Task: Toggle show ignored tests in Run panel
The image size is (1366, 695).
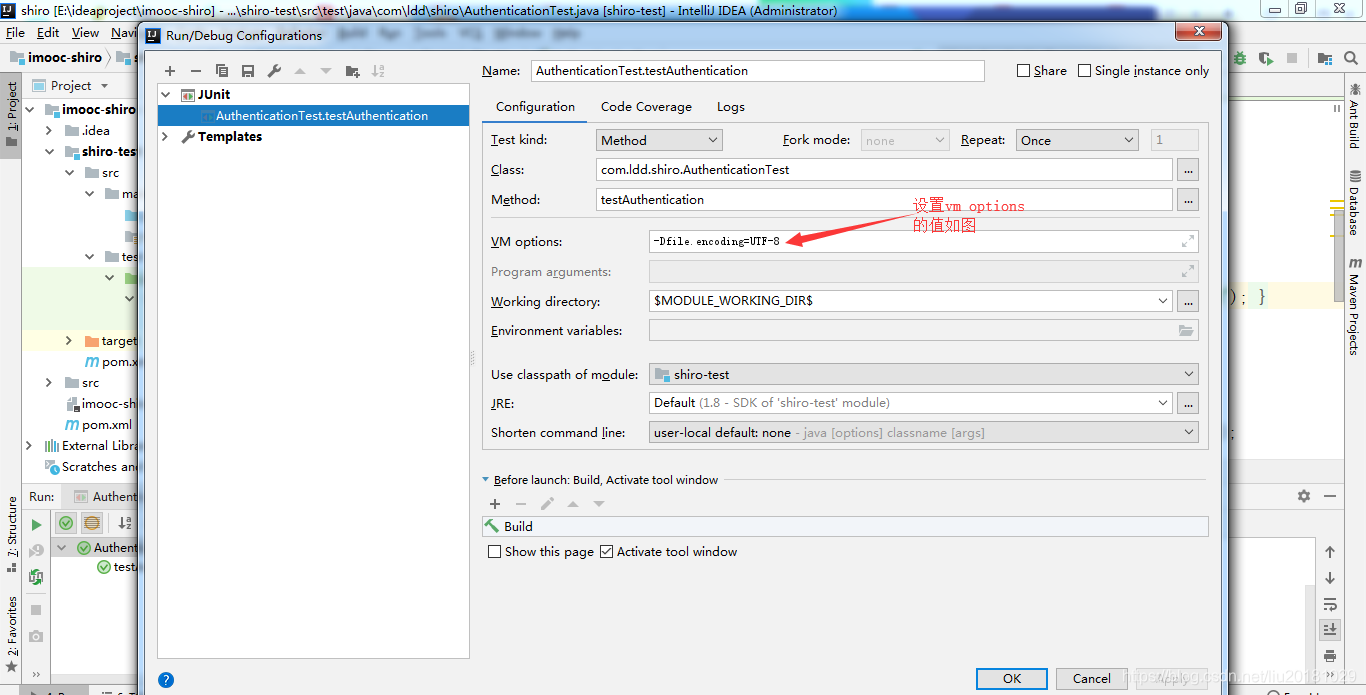Action: pyautogui.click(x=92, y=522)
